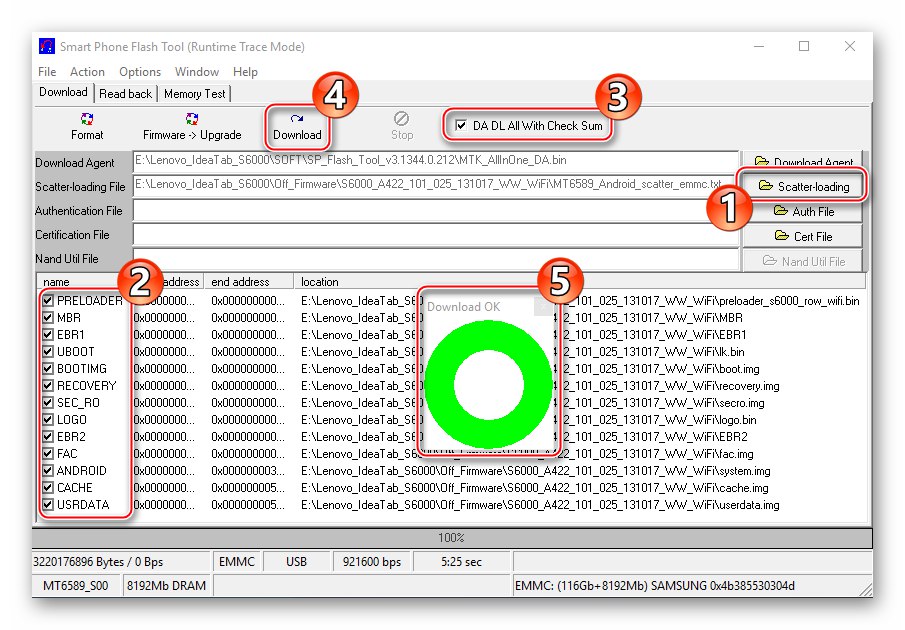Toggle the SEC_RO partition checkbox
Viewport: 905px width, 630px height.
click(x=48, y=403)
